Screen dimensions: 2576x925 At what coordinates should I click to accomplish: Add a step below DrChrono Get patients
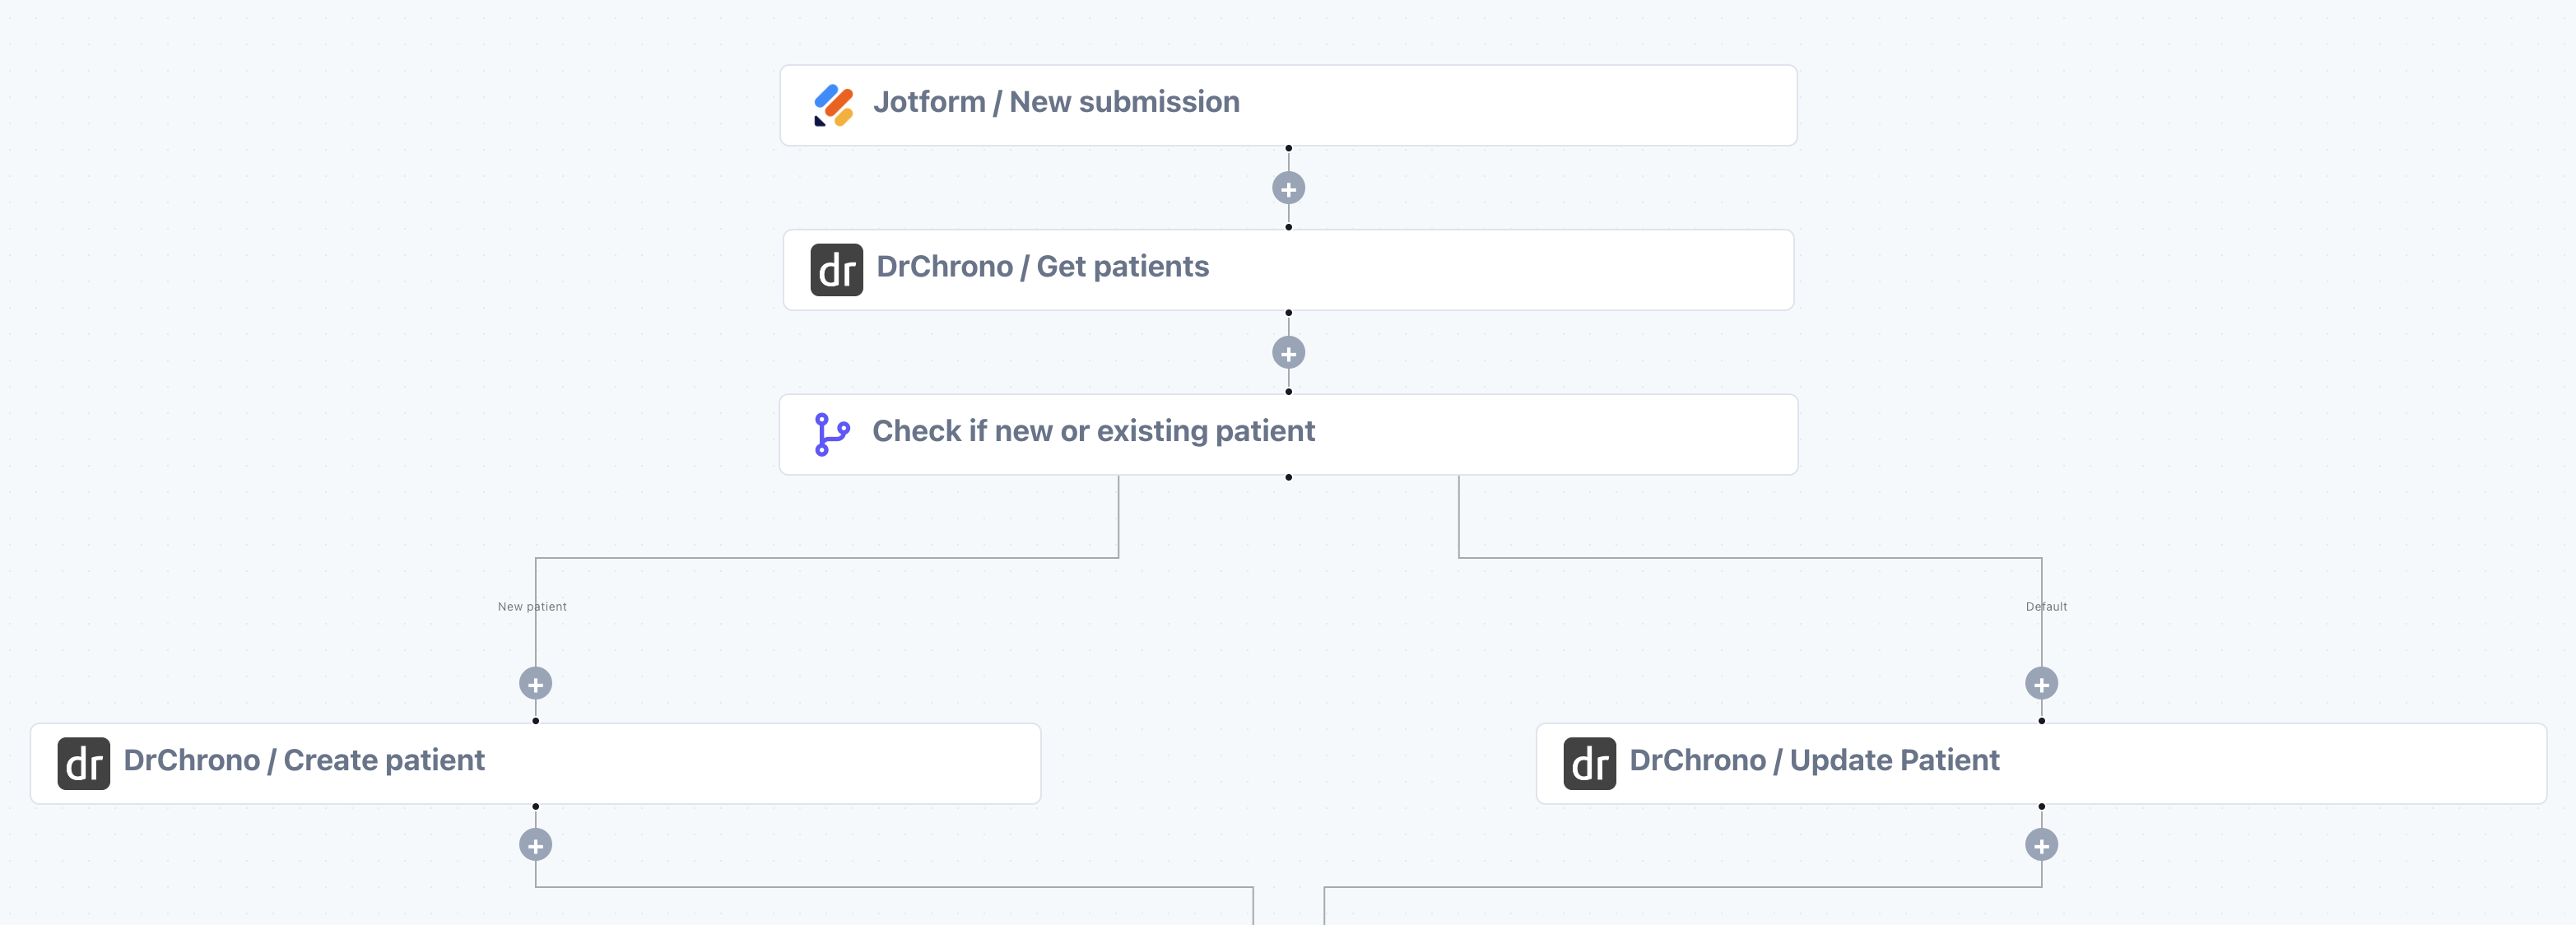pos(1288,353)
